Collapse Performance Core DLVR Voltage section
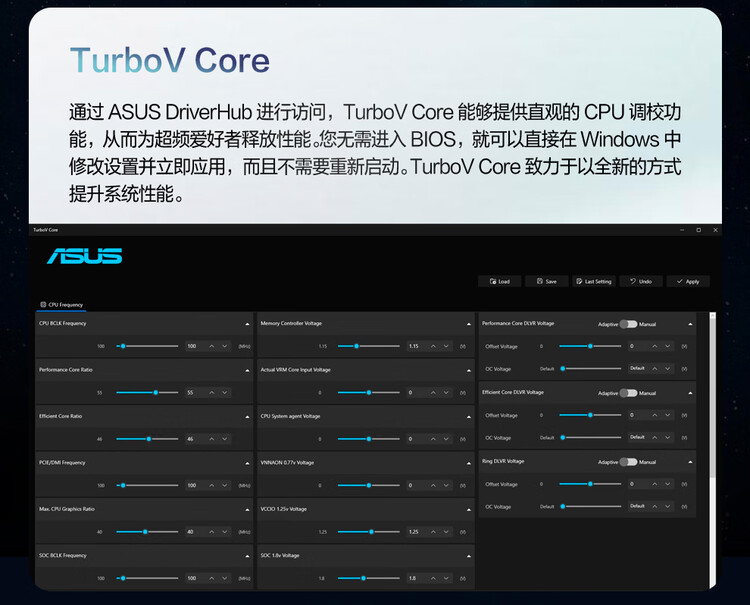The width and height of the screenshot is (750, 605). [690, 324]
